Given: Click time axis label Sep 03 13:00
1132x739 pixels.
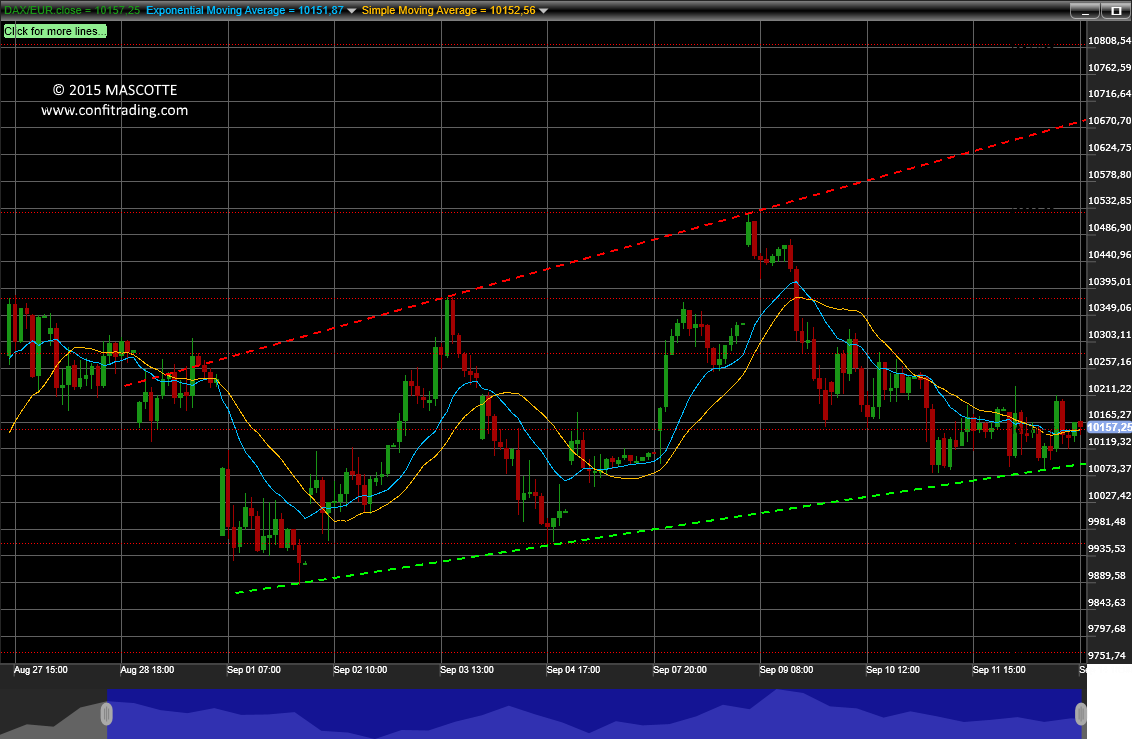Looking at the screenshot, I should 467,670.
